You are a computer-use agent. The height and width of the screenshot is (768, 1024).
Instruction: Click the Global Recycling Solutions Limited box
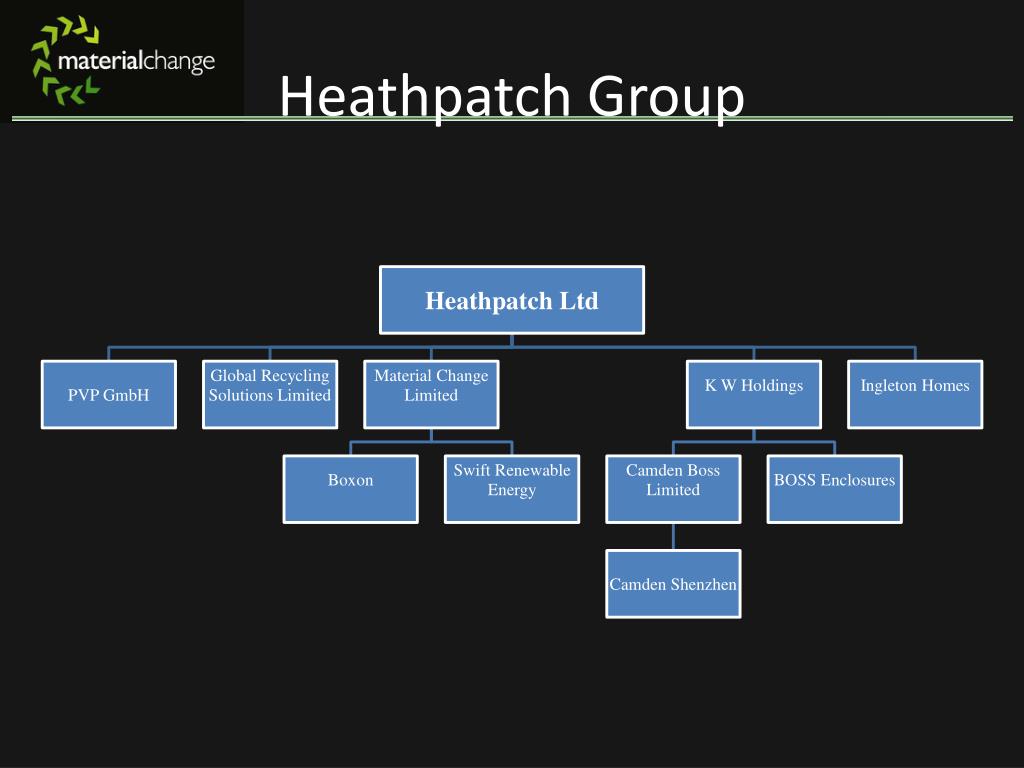(270, 394)
